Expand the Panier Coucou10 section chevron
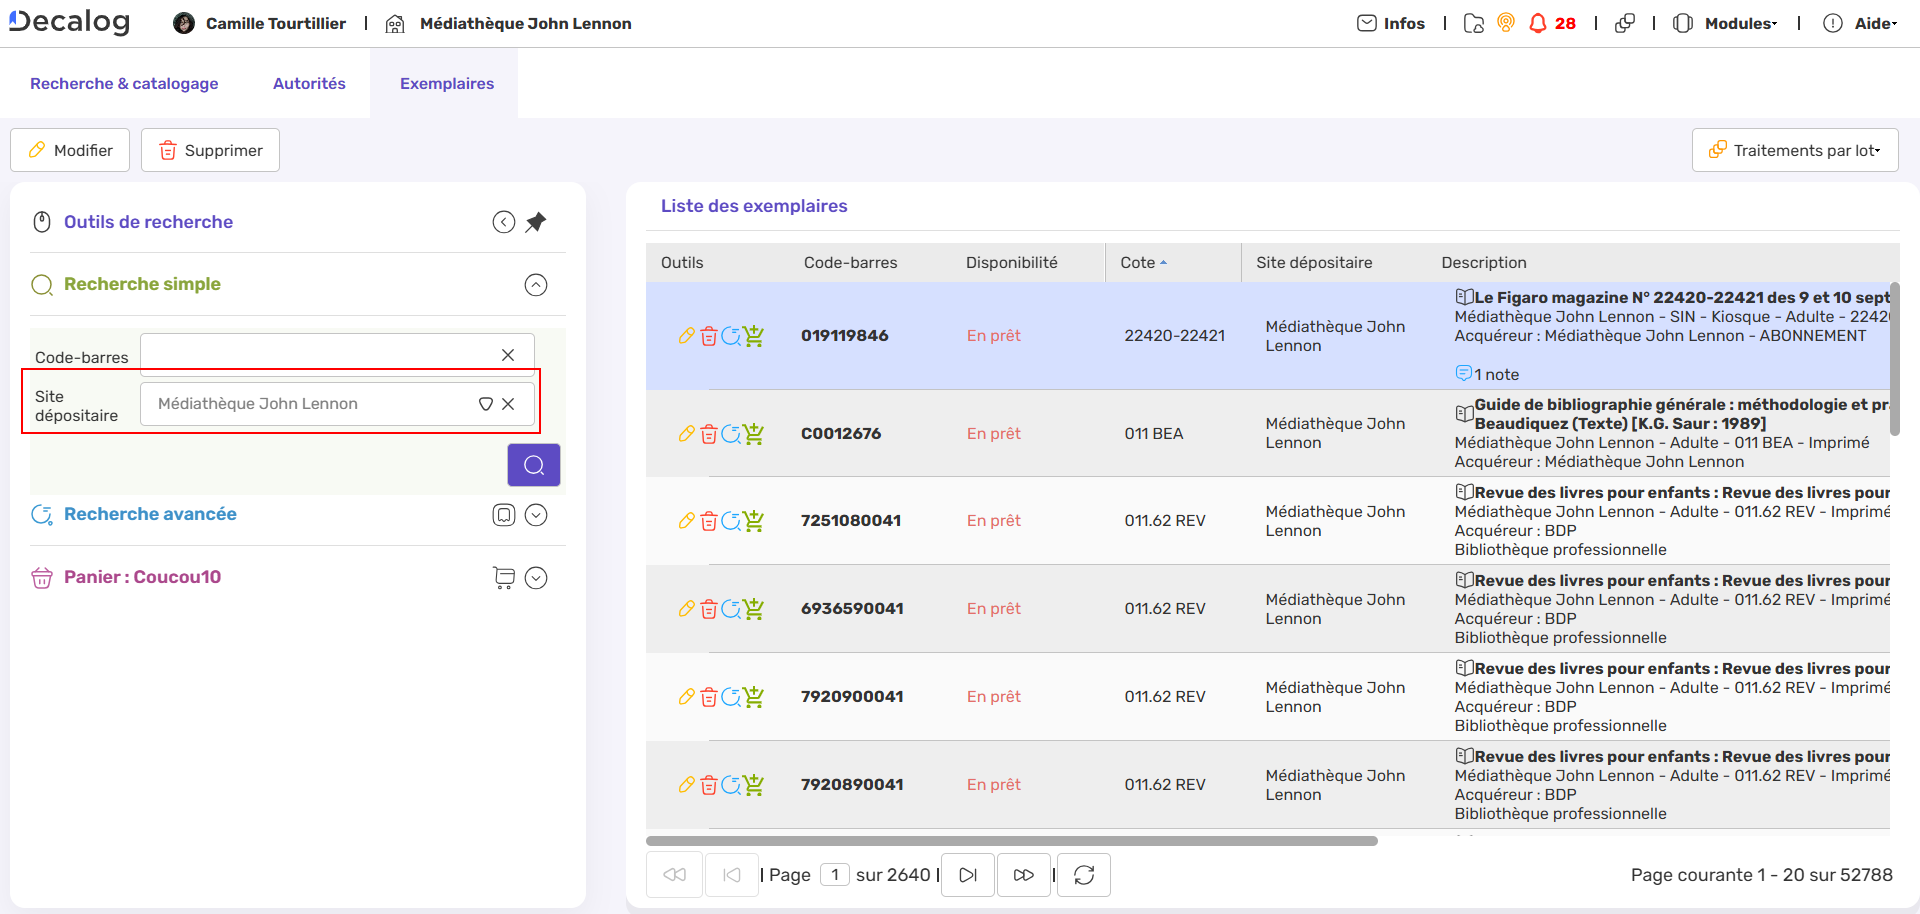1920x914 pixels. click(536, 578)
